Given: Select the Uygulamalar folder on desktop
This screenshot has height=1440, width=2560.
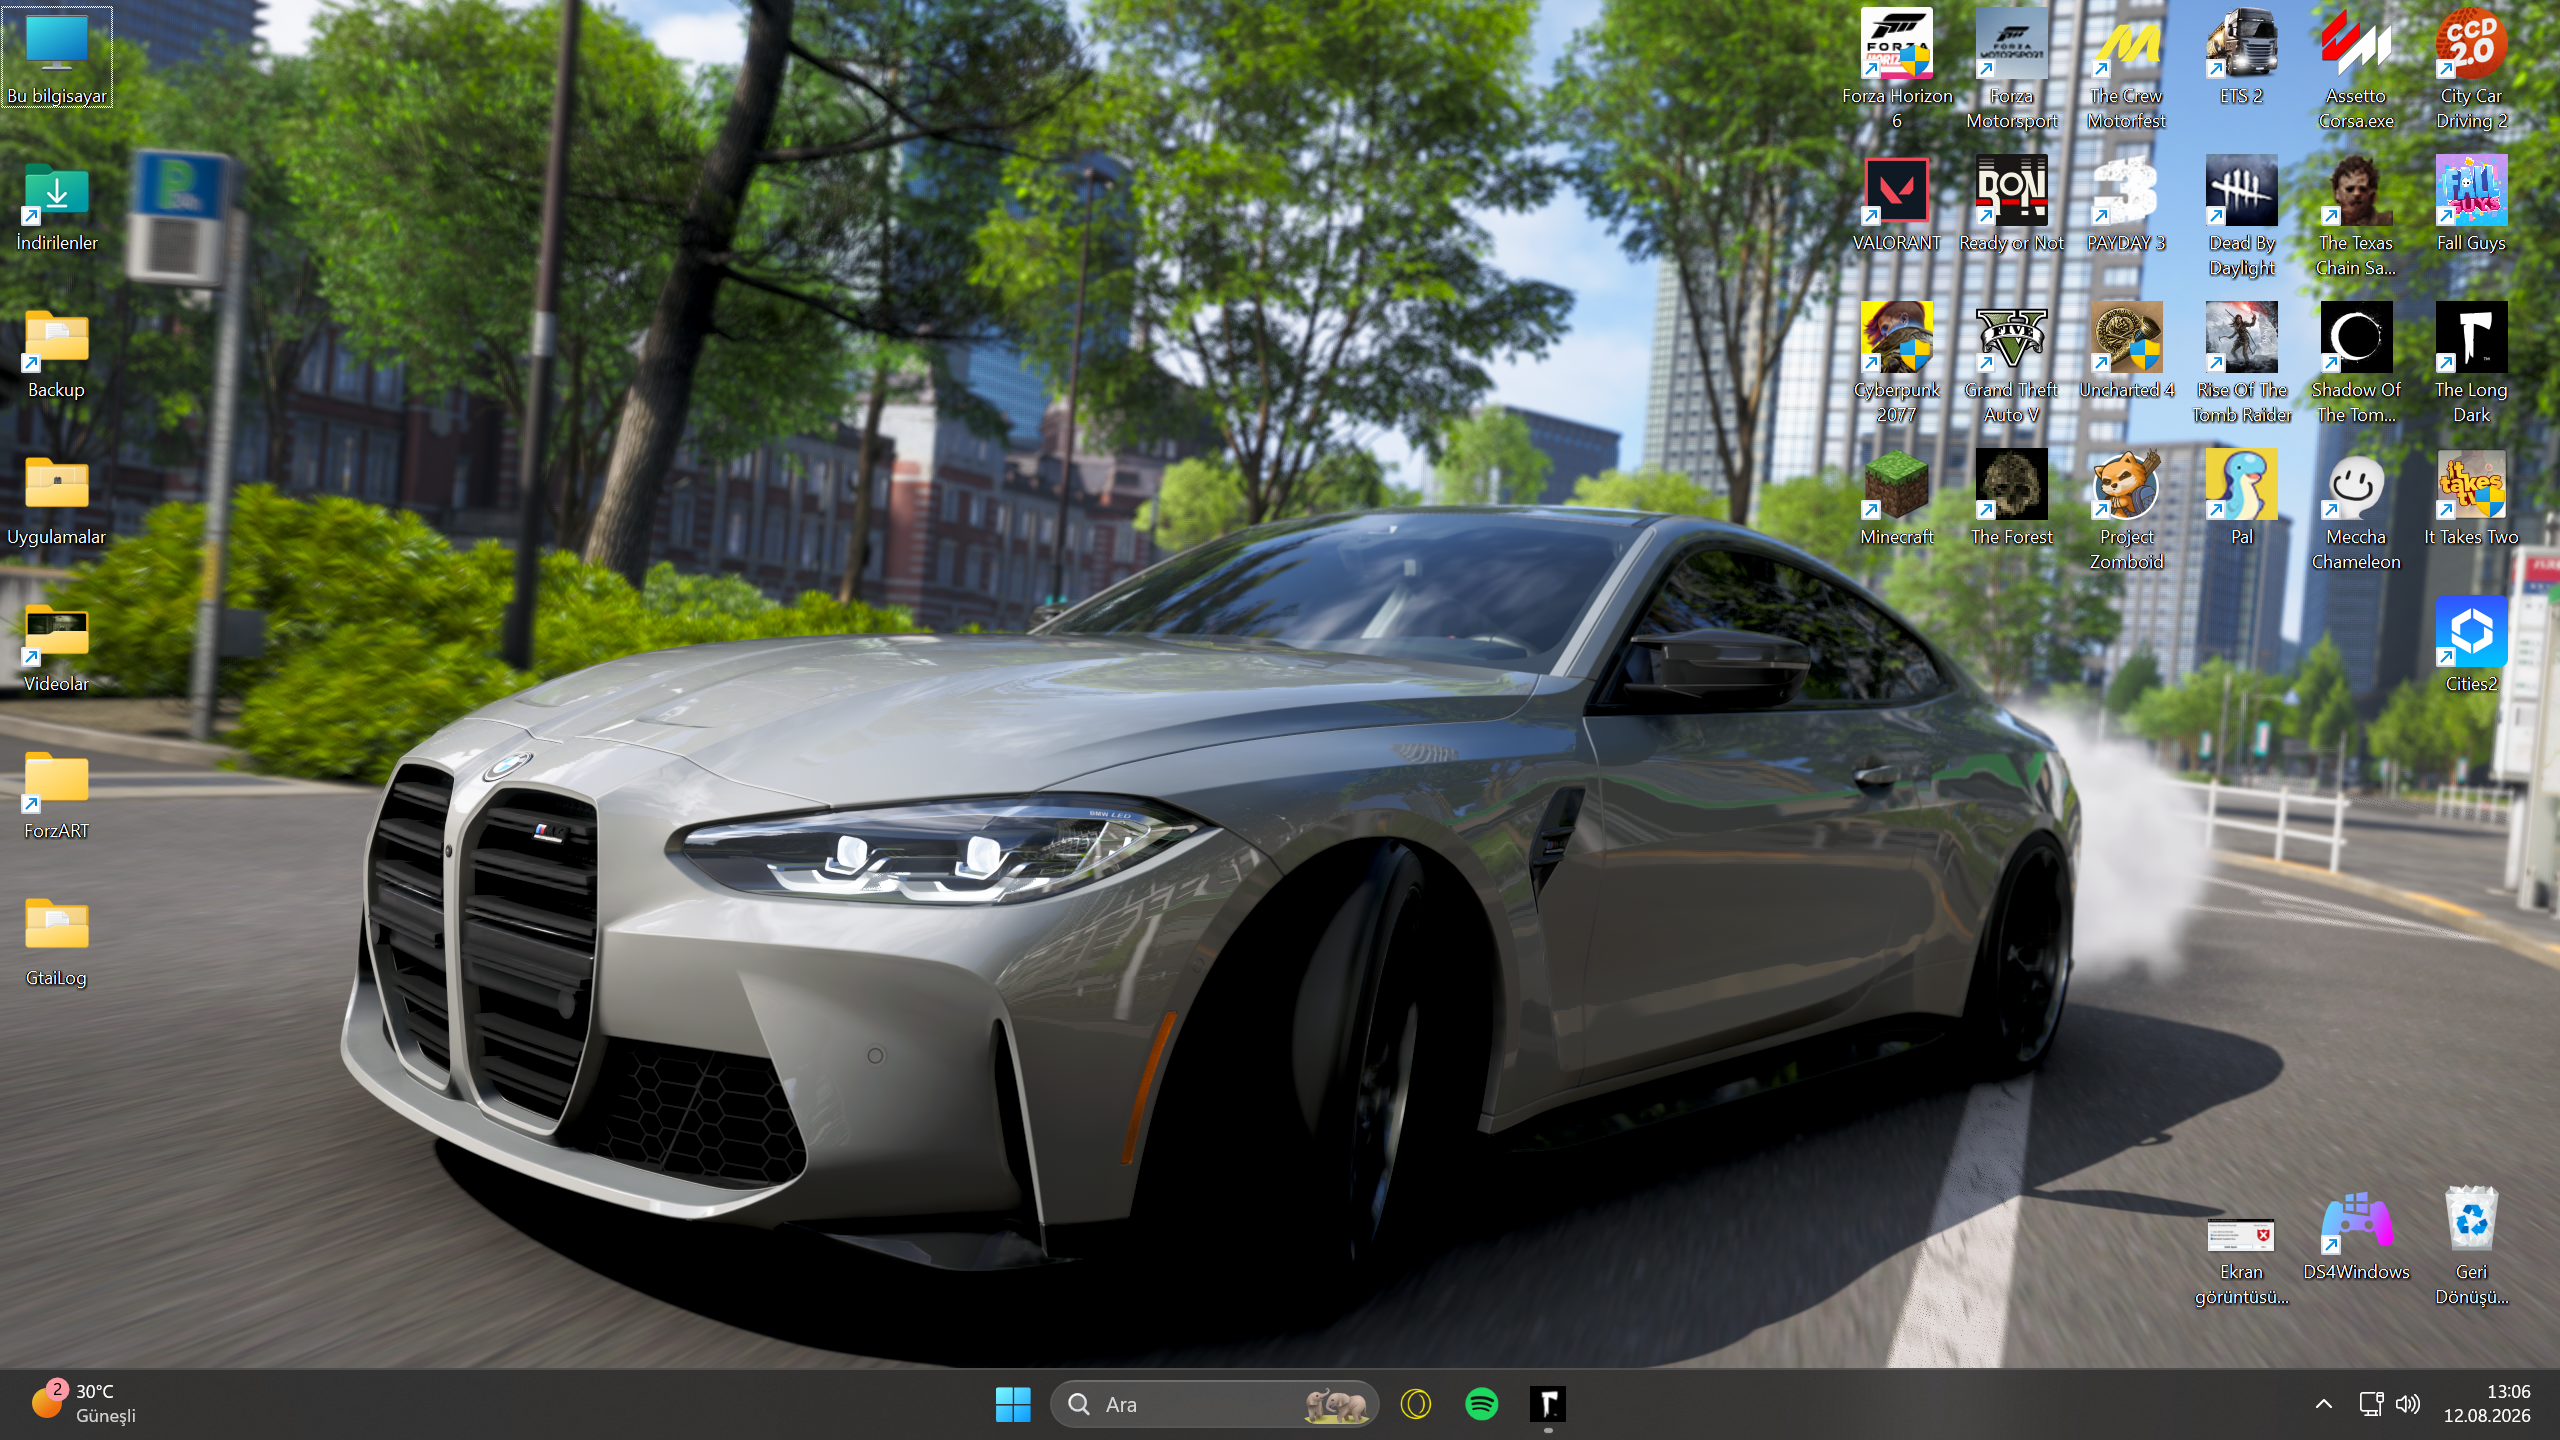Looking at the screenshot, I should point(57,501).
